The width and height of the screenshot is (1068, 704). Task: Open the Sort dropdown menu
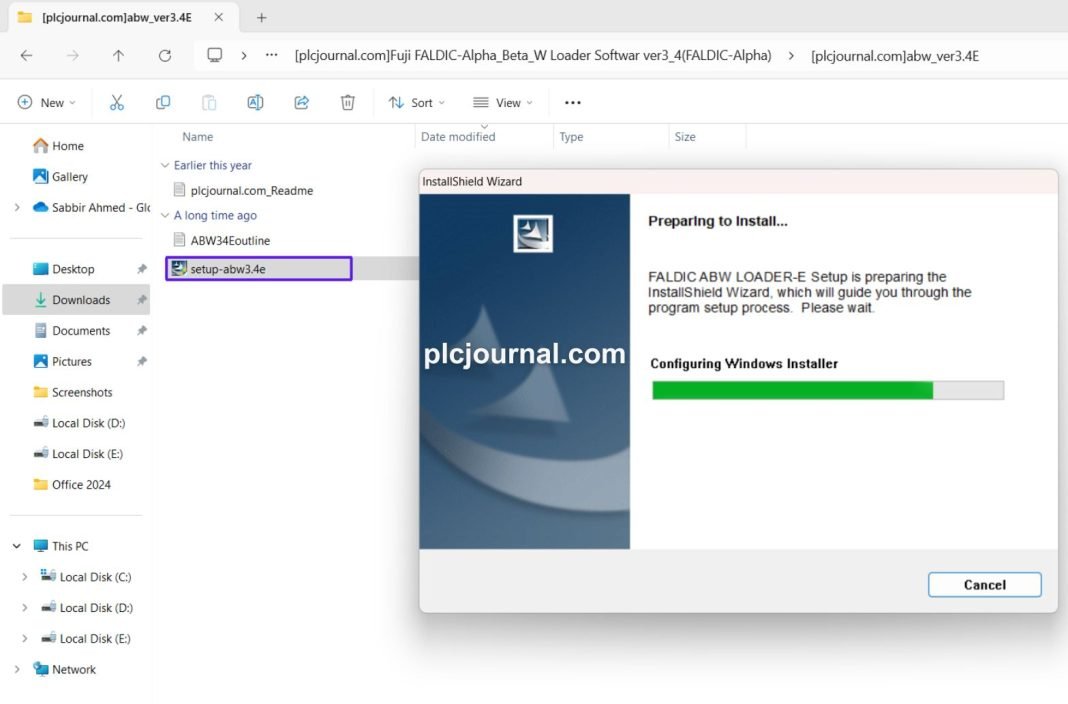coord(416,102)
